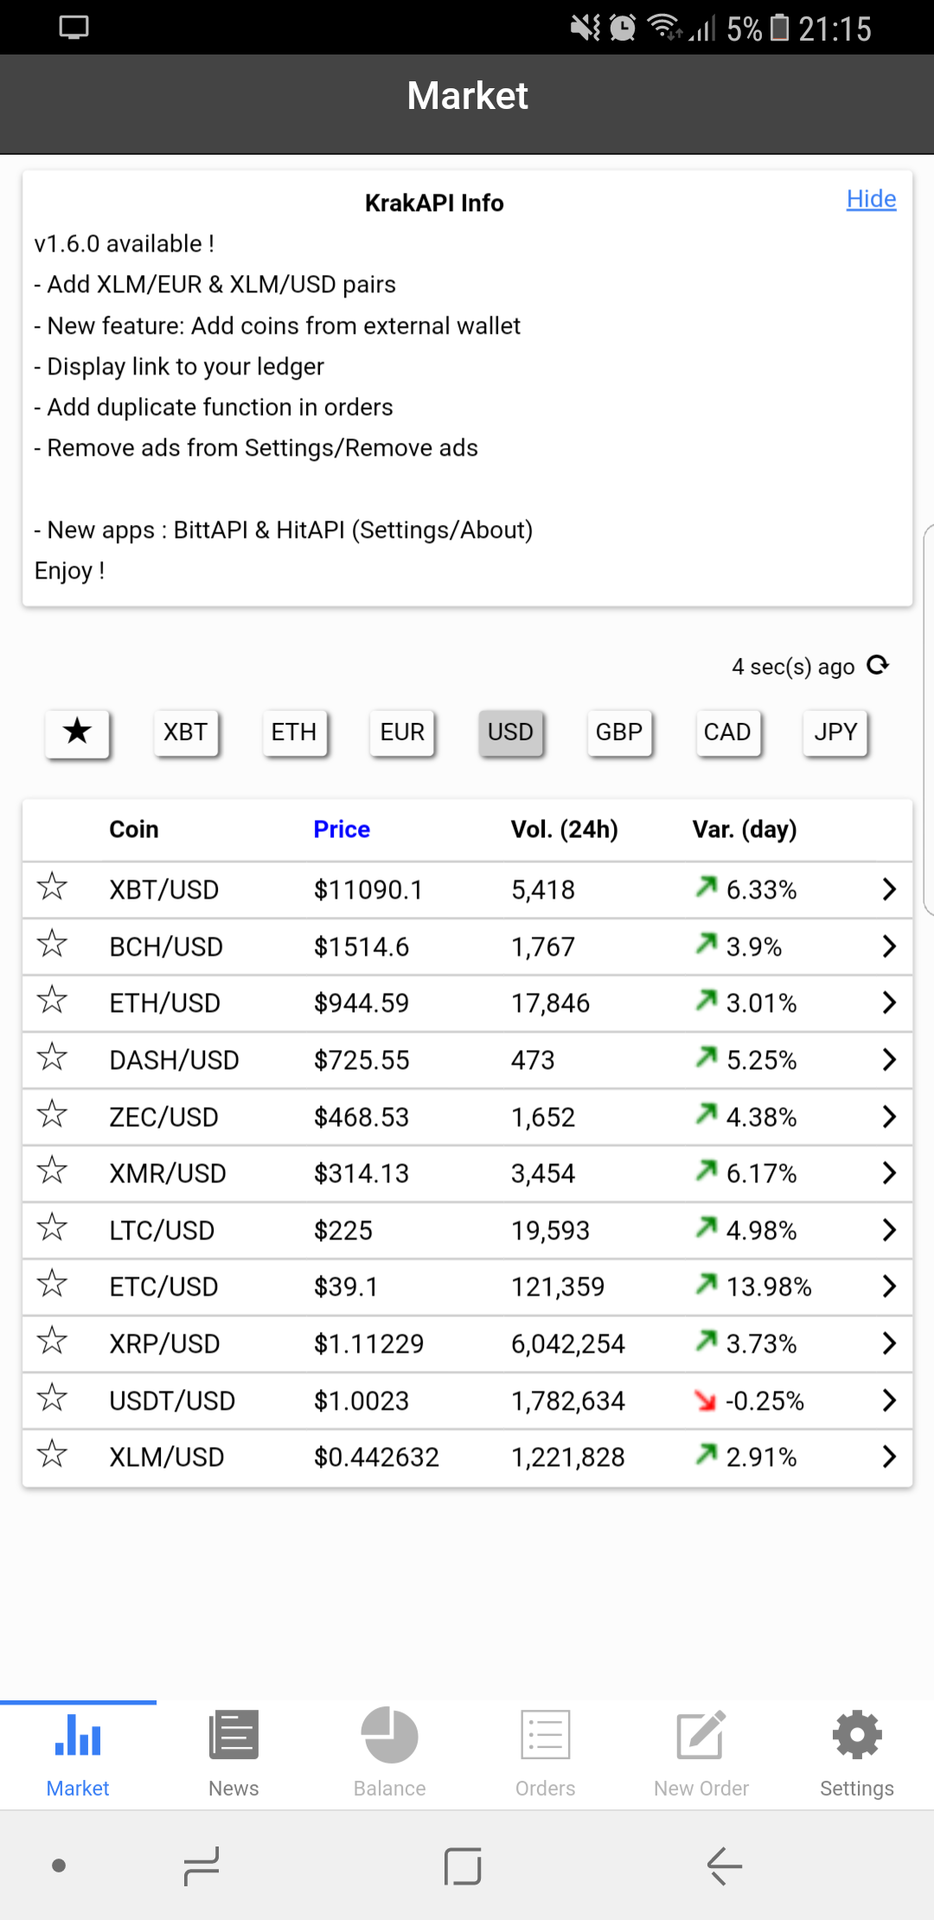Image resolution: width=934 pixels, height=1920 pixels.
Task: Hide the KrakAPI Info panel
Action: (871, 199)
